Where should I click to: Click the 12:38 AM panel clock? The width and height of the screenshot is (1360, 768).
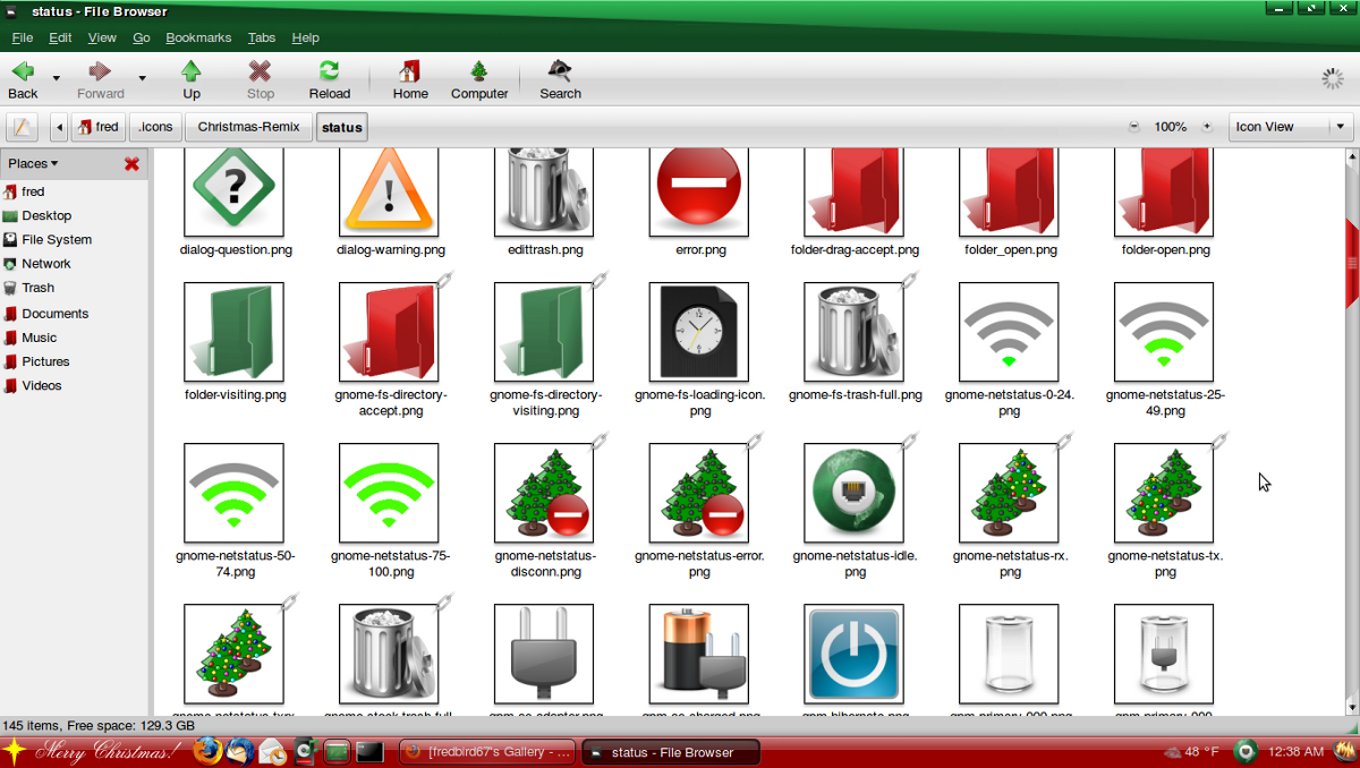pyautogui.click(x=1296, y=751)
